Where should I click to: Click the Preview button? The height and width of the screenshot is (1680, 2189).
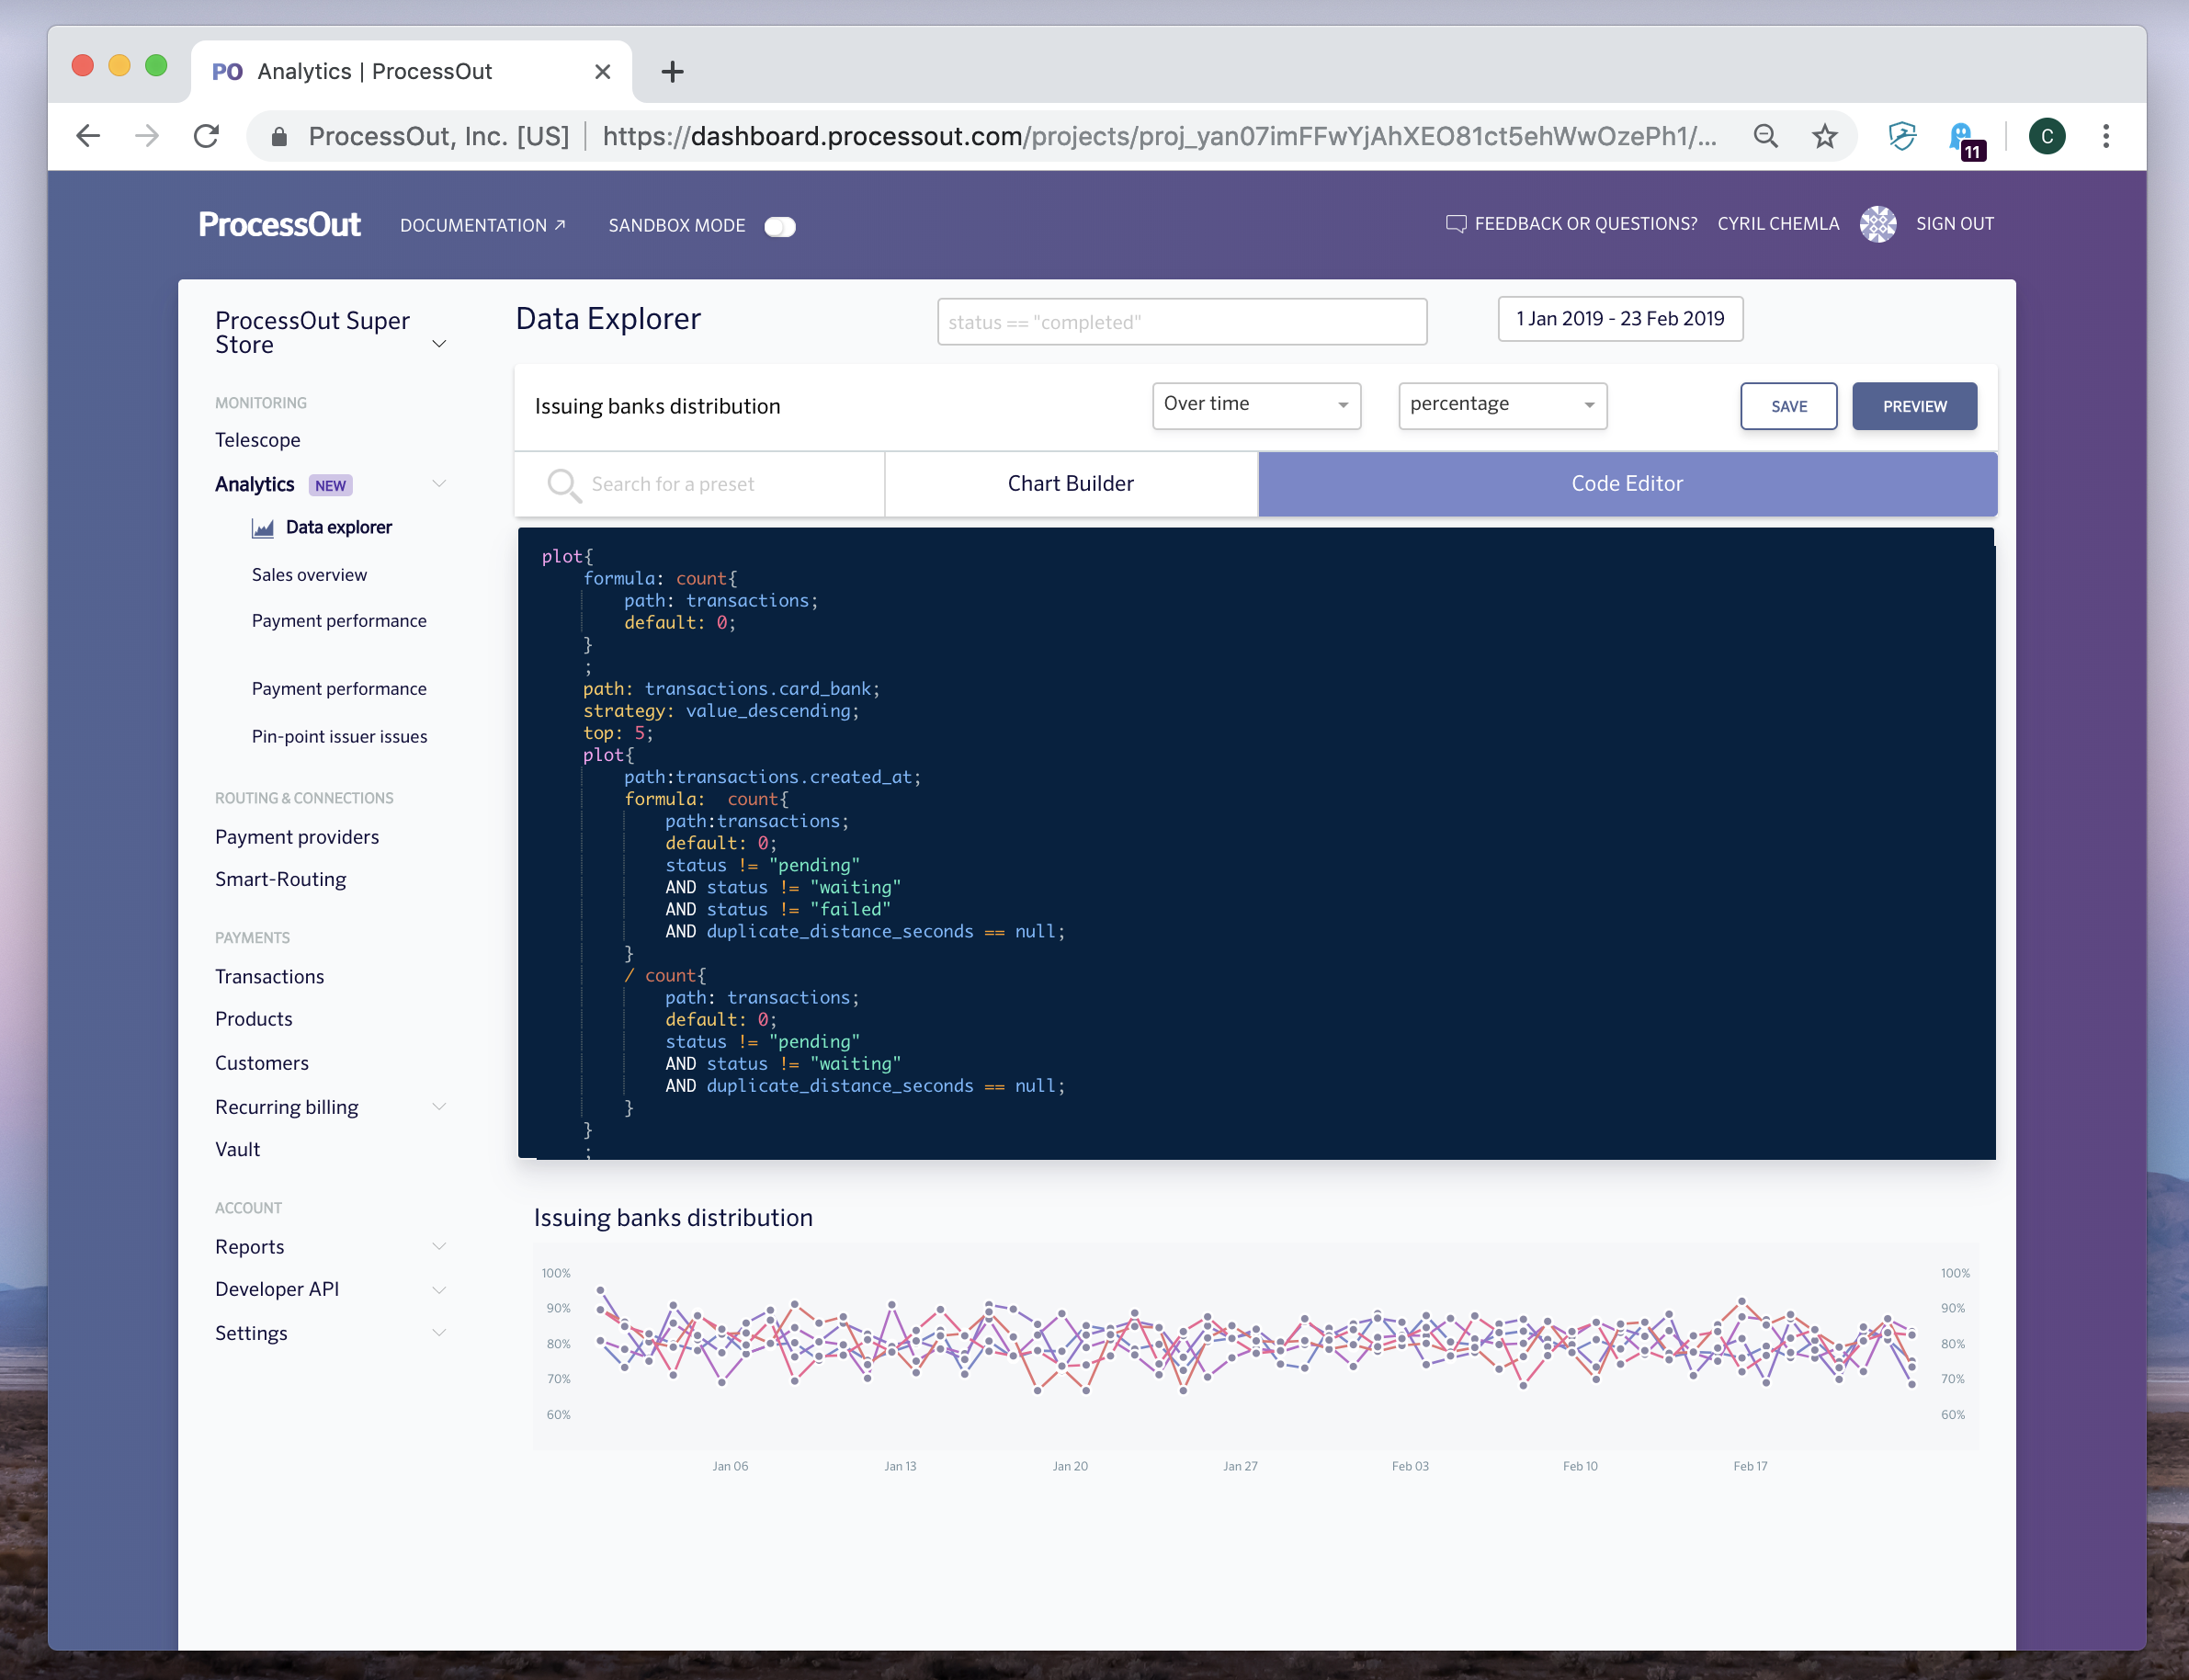(1913, 406)
